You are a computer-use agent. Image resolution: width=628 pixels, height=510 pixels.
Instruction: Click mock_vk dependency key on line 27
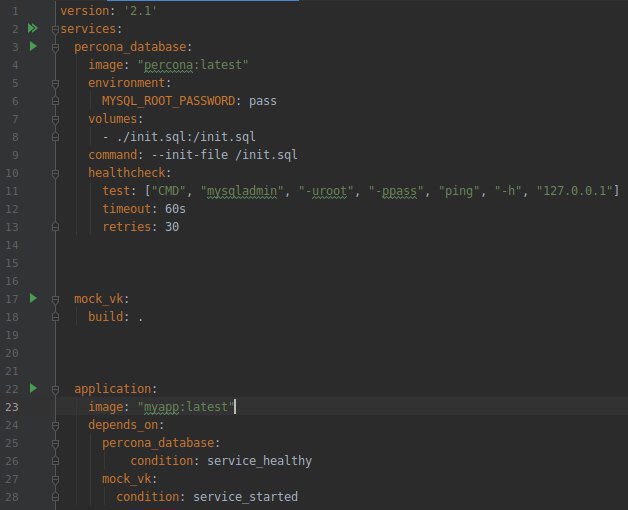click(x=127, y=479)
